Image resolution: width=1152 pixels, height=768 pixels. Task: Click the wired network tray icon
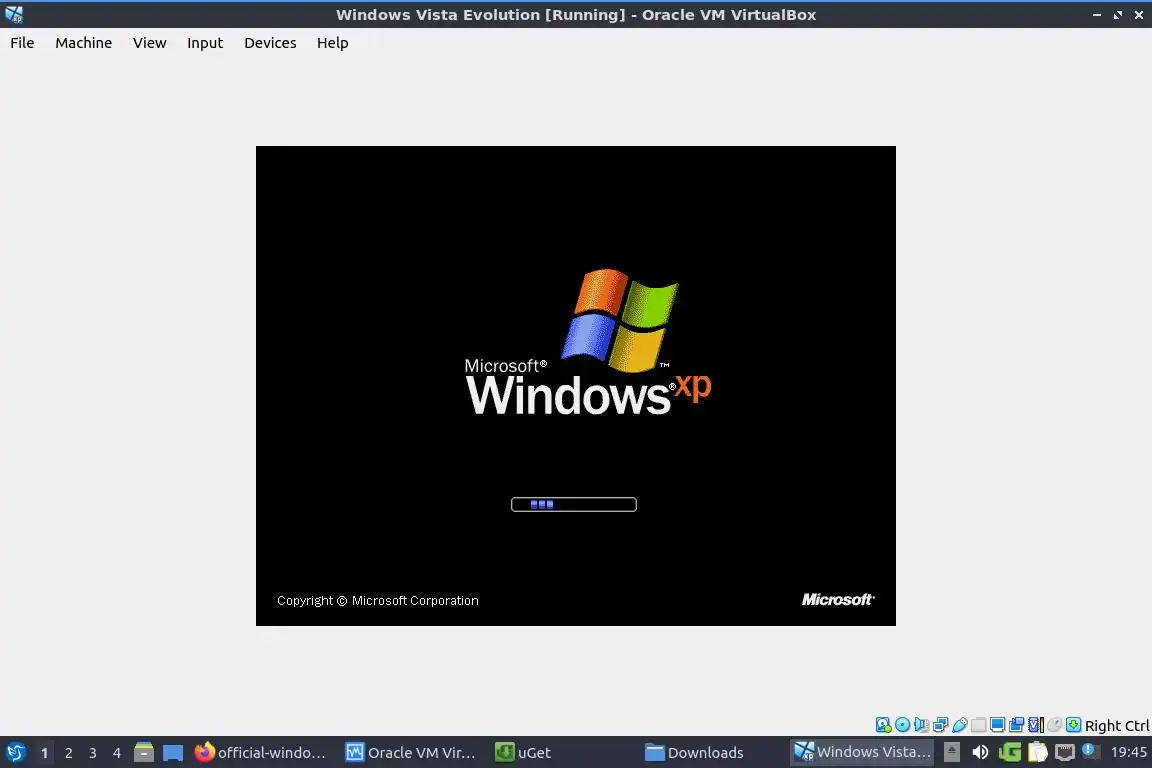(1065, 752)
